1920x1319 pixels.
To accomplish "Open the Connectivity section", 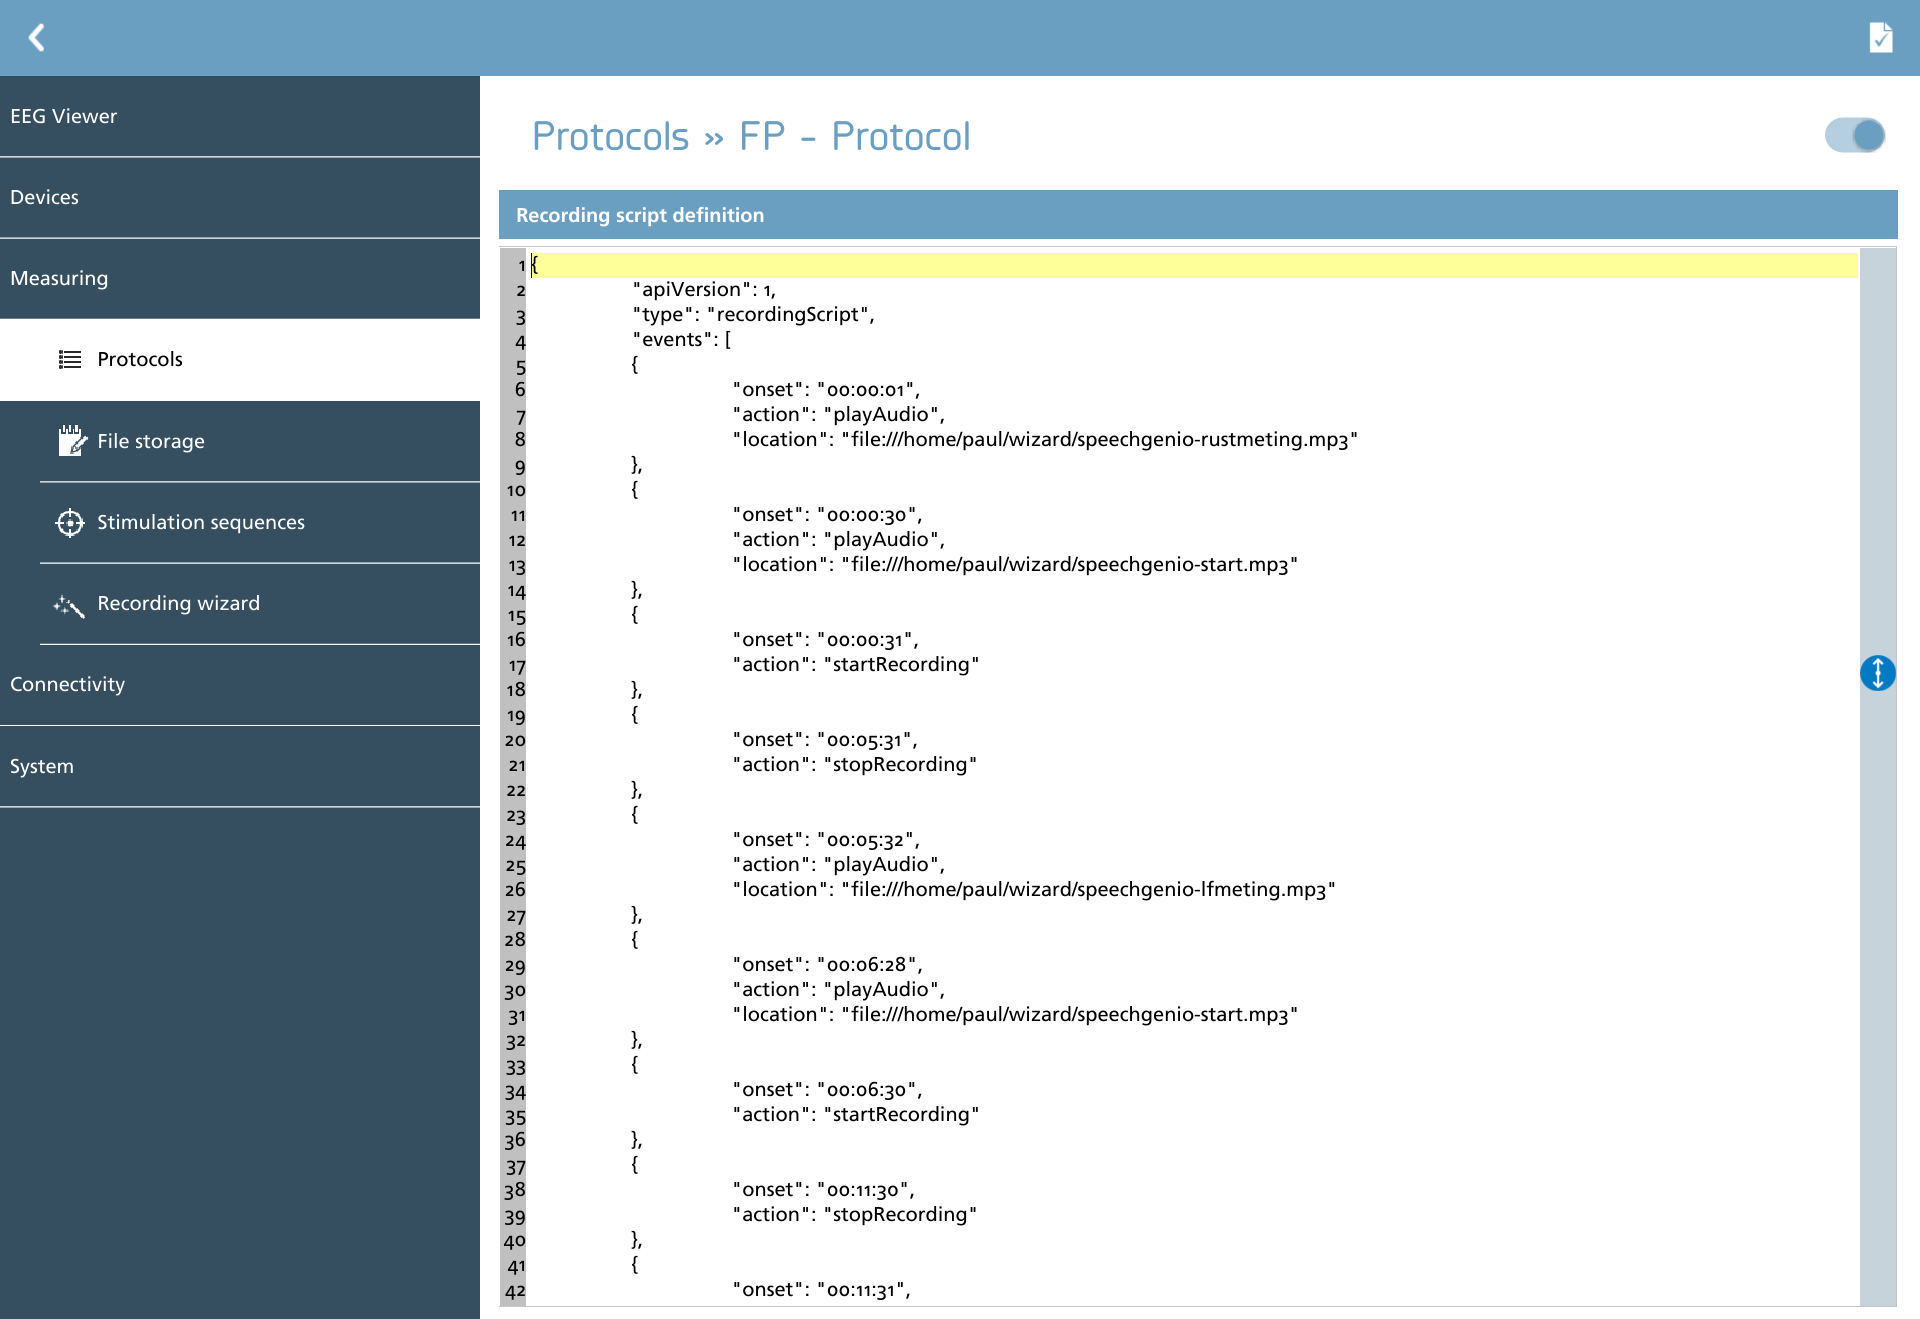I will (240, 684).
